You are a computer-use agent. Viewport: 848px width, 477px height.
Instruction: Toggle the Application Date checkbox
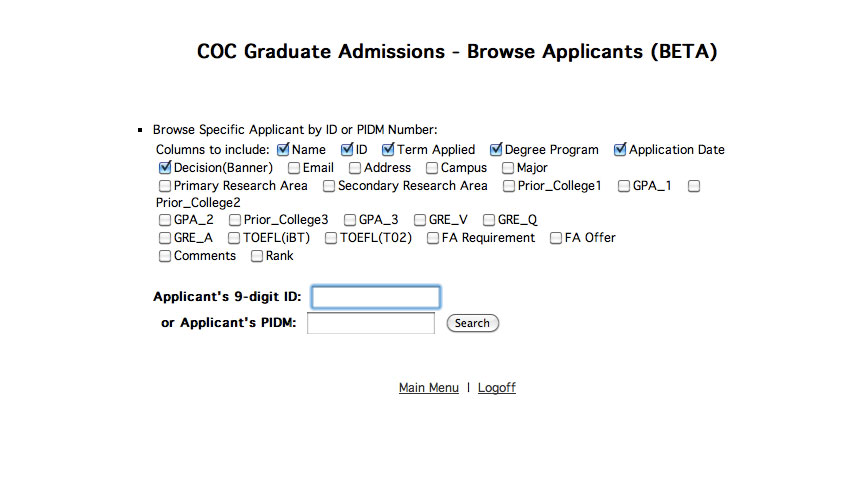620,150
